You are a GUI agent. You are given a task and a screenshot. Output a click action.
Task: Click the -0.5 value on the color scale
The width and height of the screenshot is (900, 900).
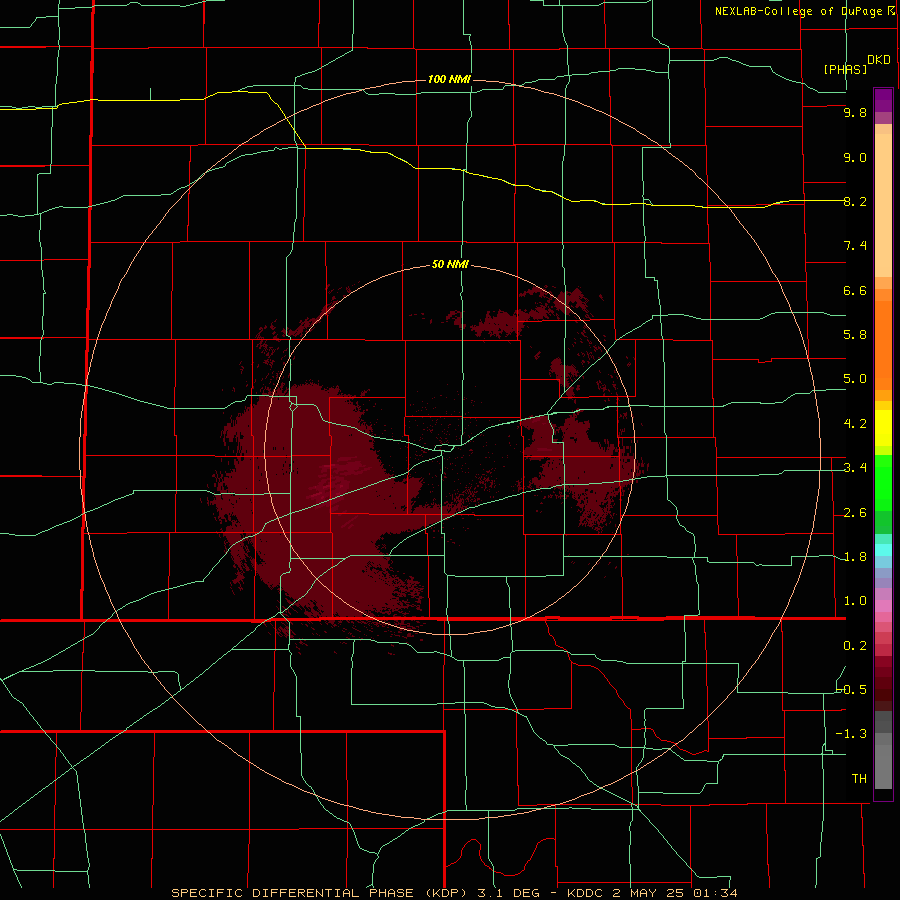point(852,690)
